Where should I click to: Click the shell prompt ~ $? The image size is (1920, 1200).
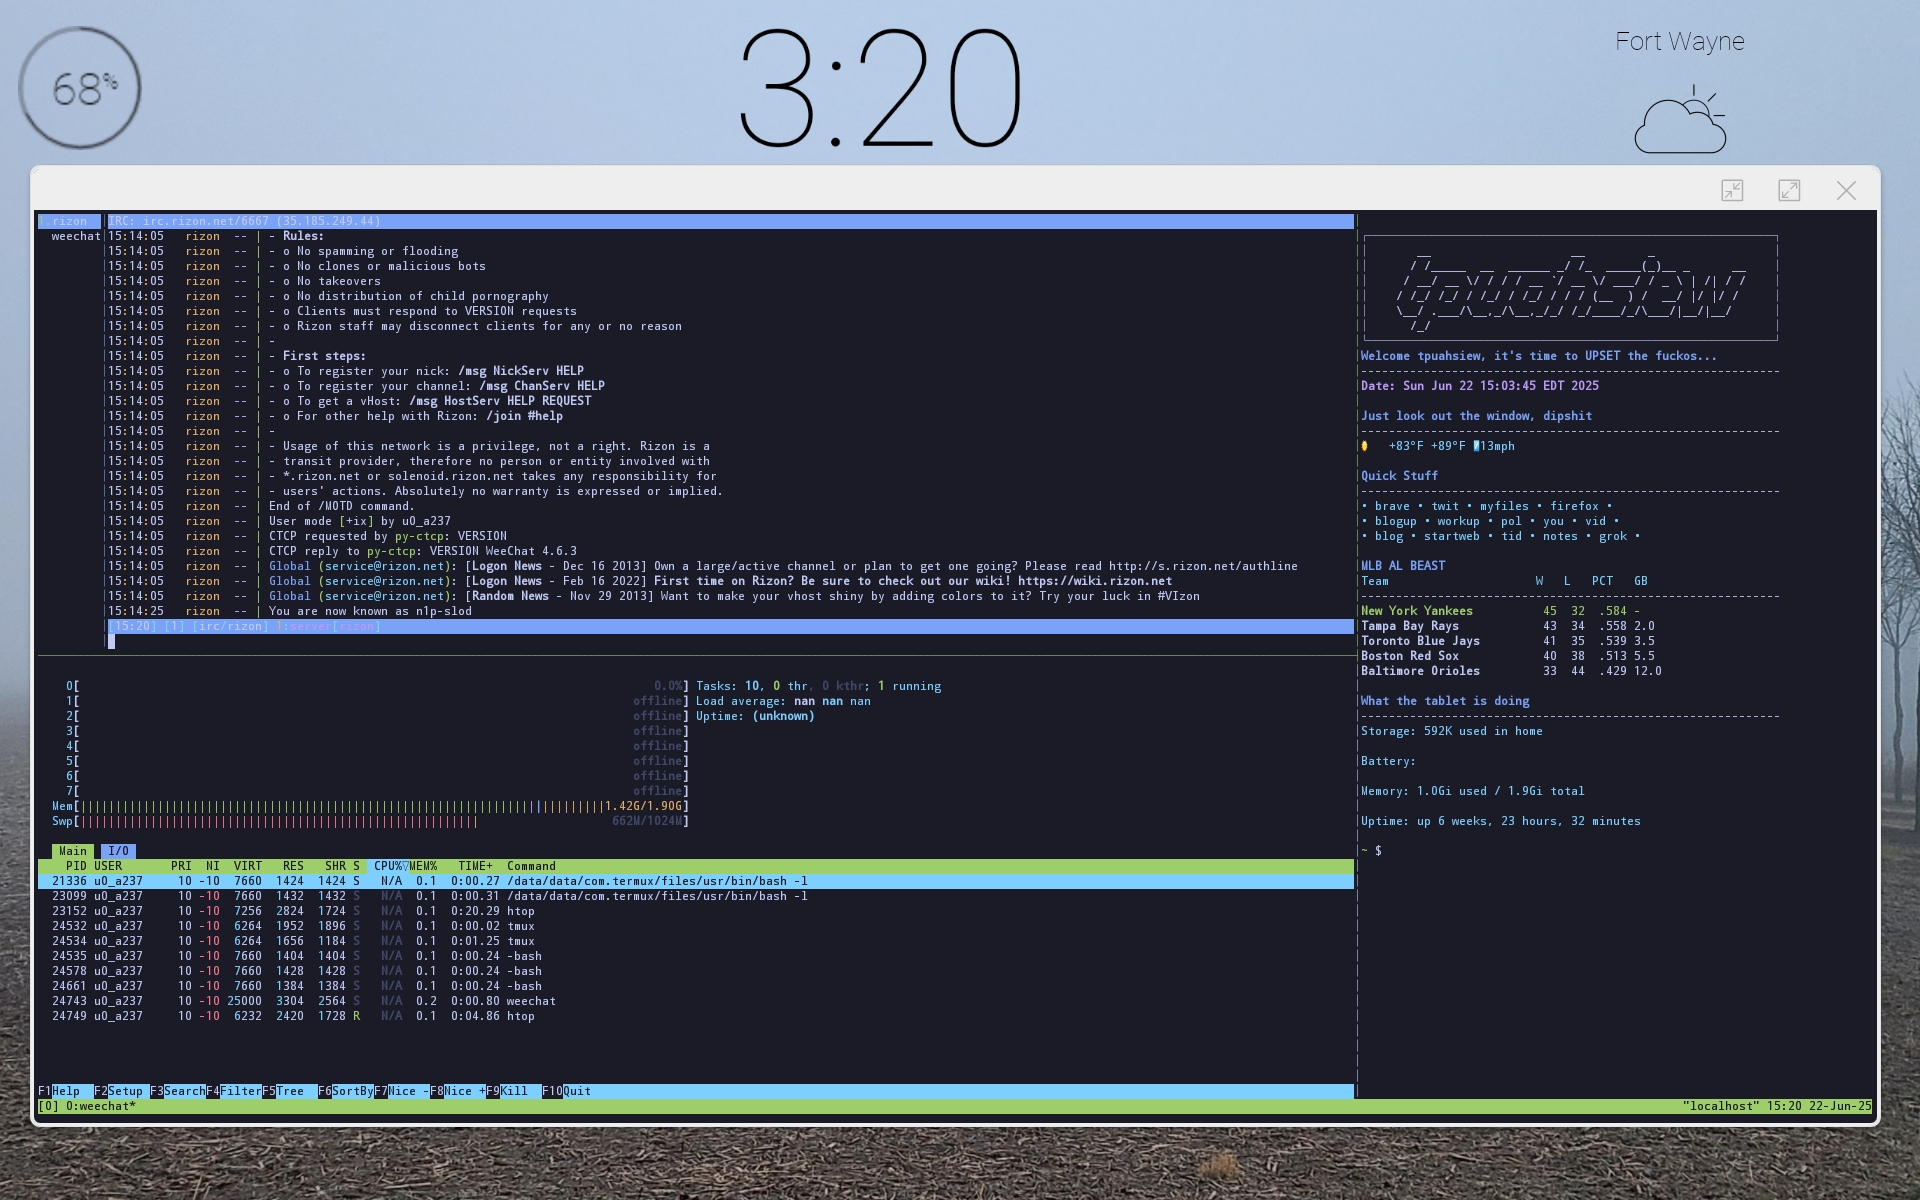tap(1371, 851)
